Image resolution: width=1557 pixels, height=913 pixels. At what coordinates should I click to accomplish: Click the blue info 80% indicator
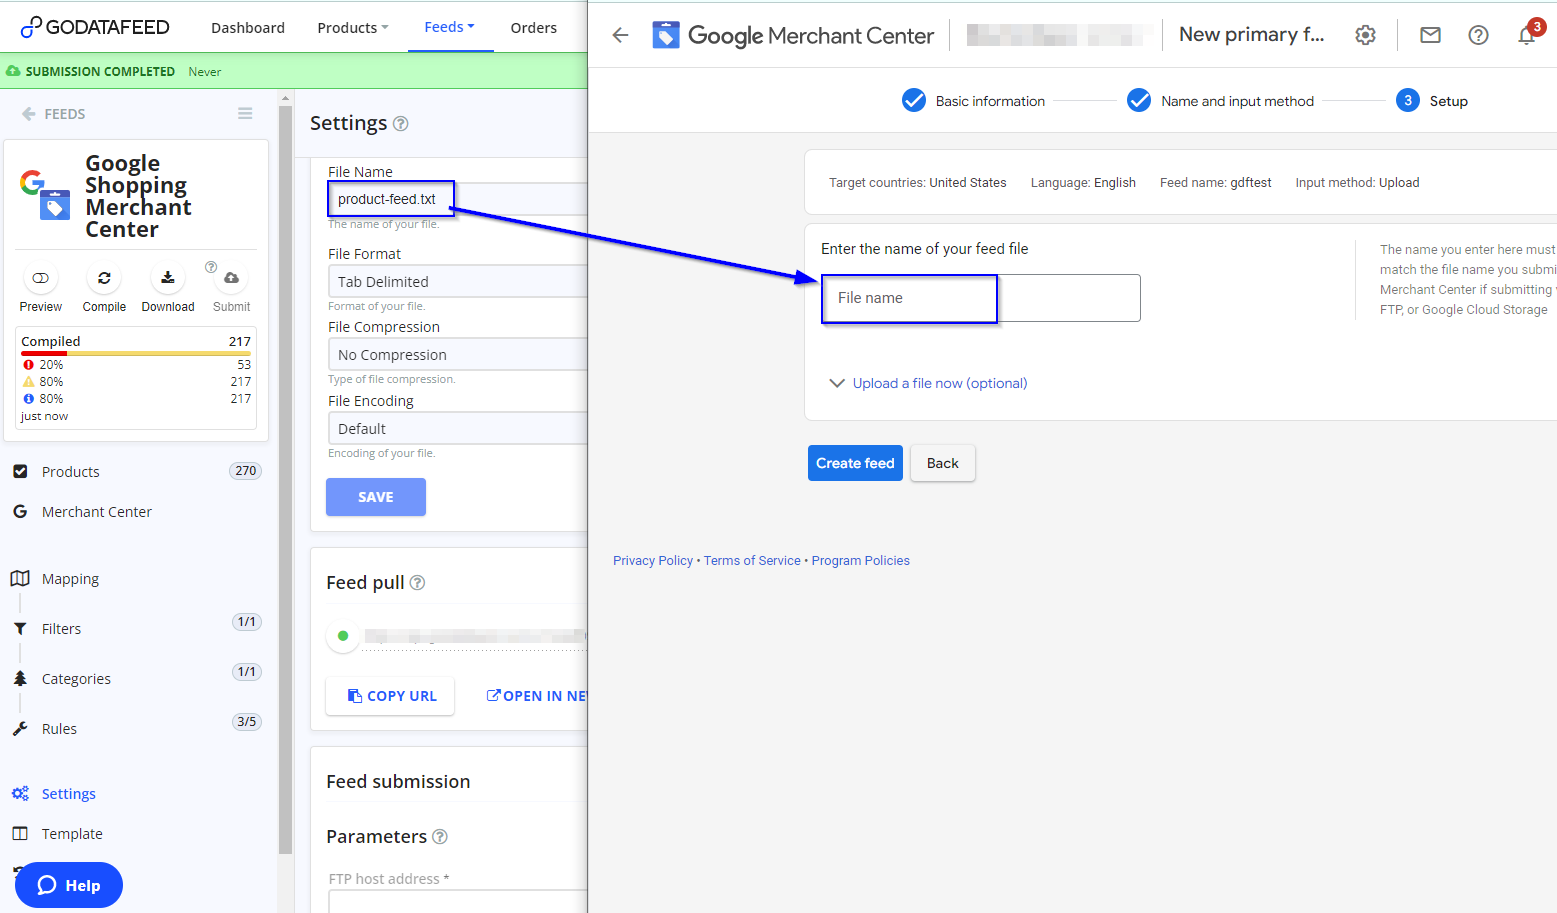coord(28,399)
